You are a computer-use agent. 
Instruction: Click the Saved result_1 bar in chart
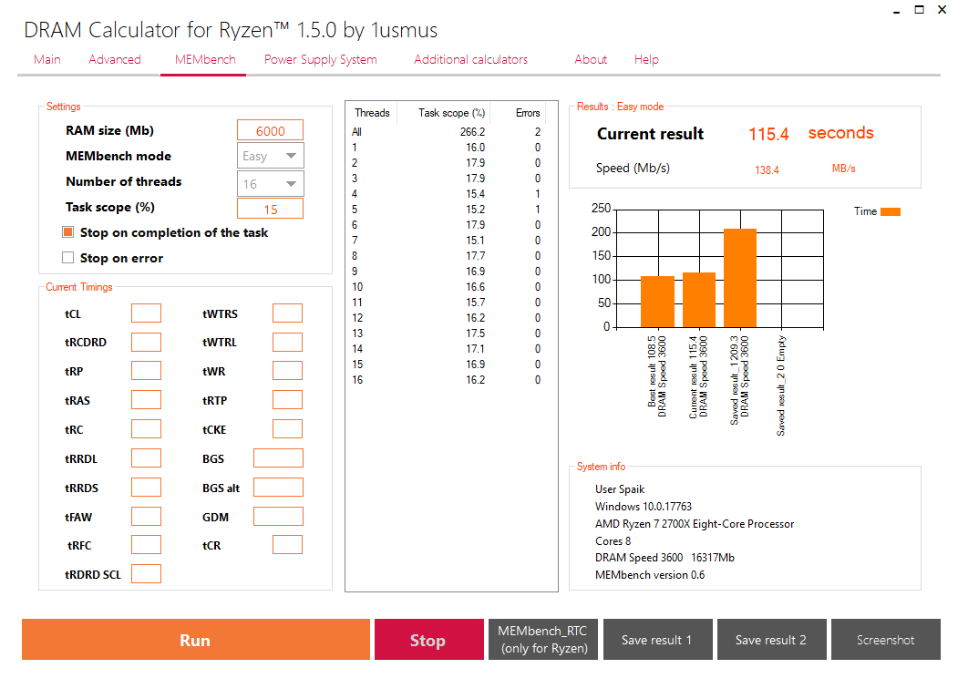pyautogui.click(x=740, y=278)
